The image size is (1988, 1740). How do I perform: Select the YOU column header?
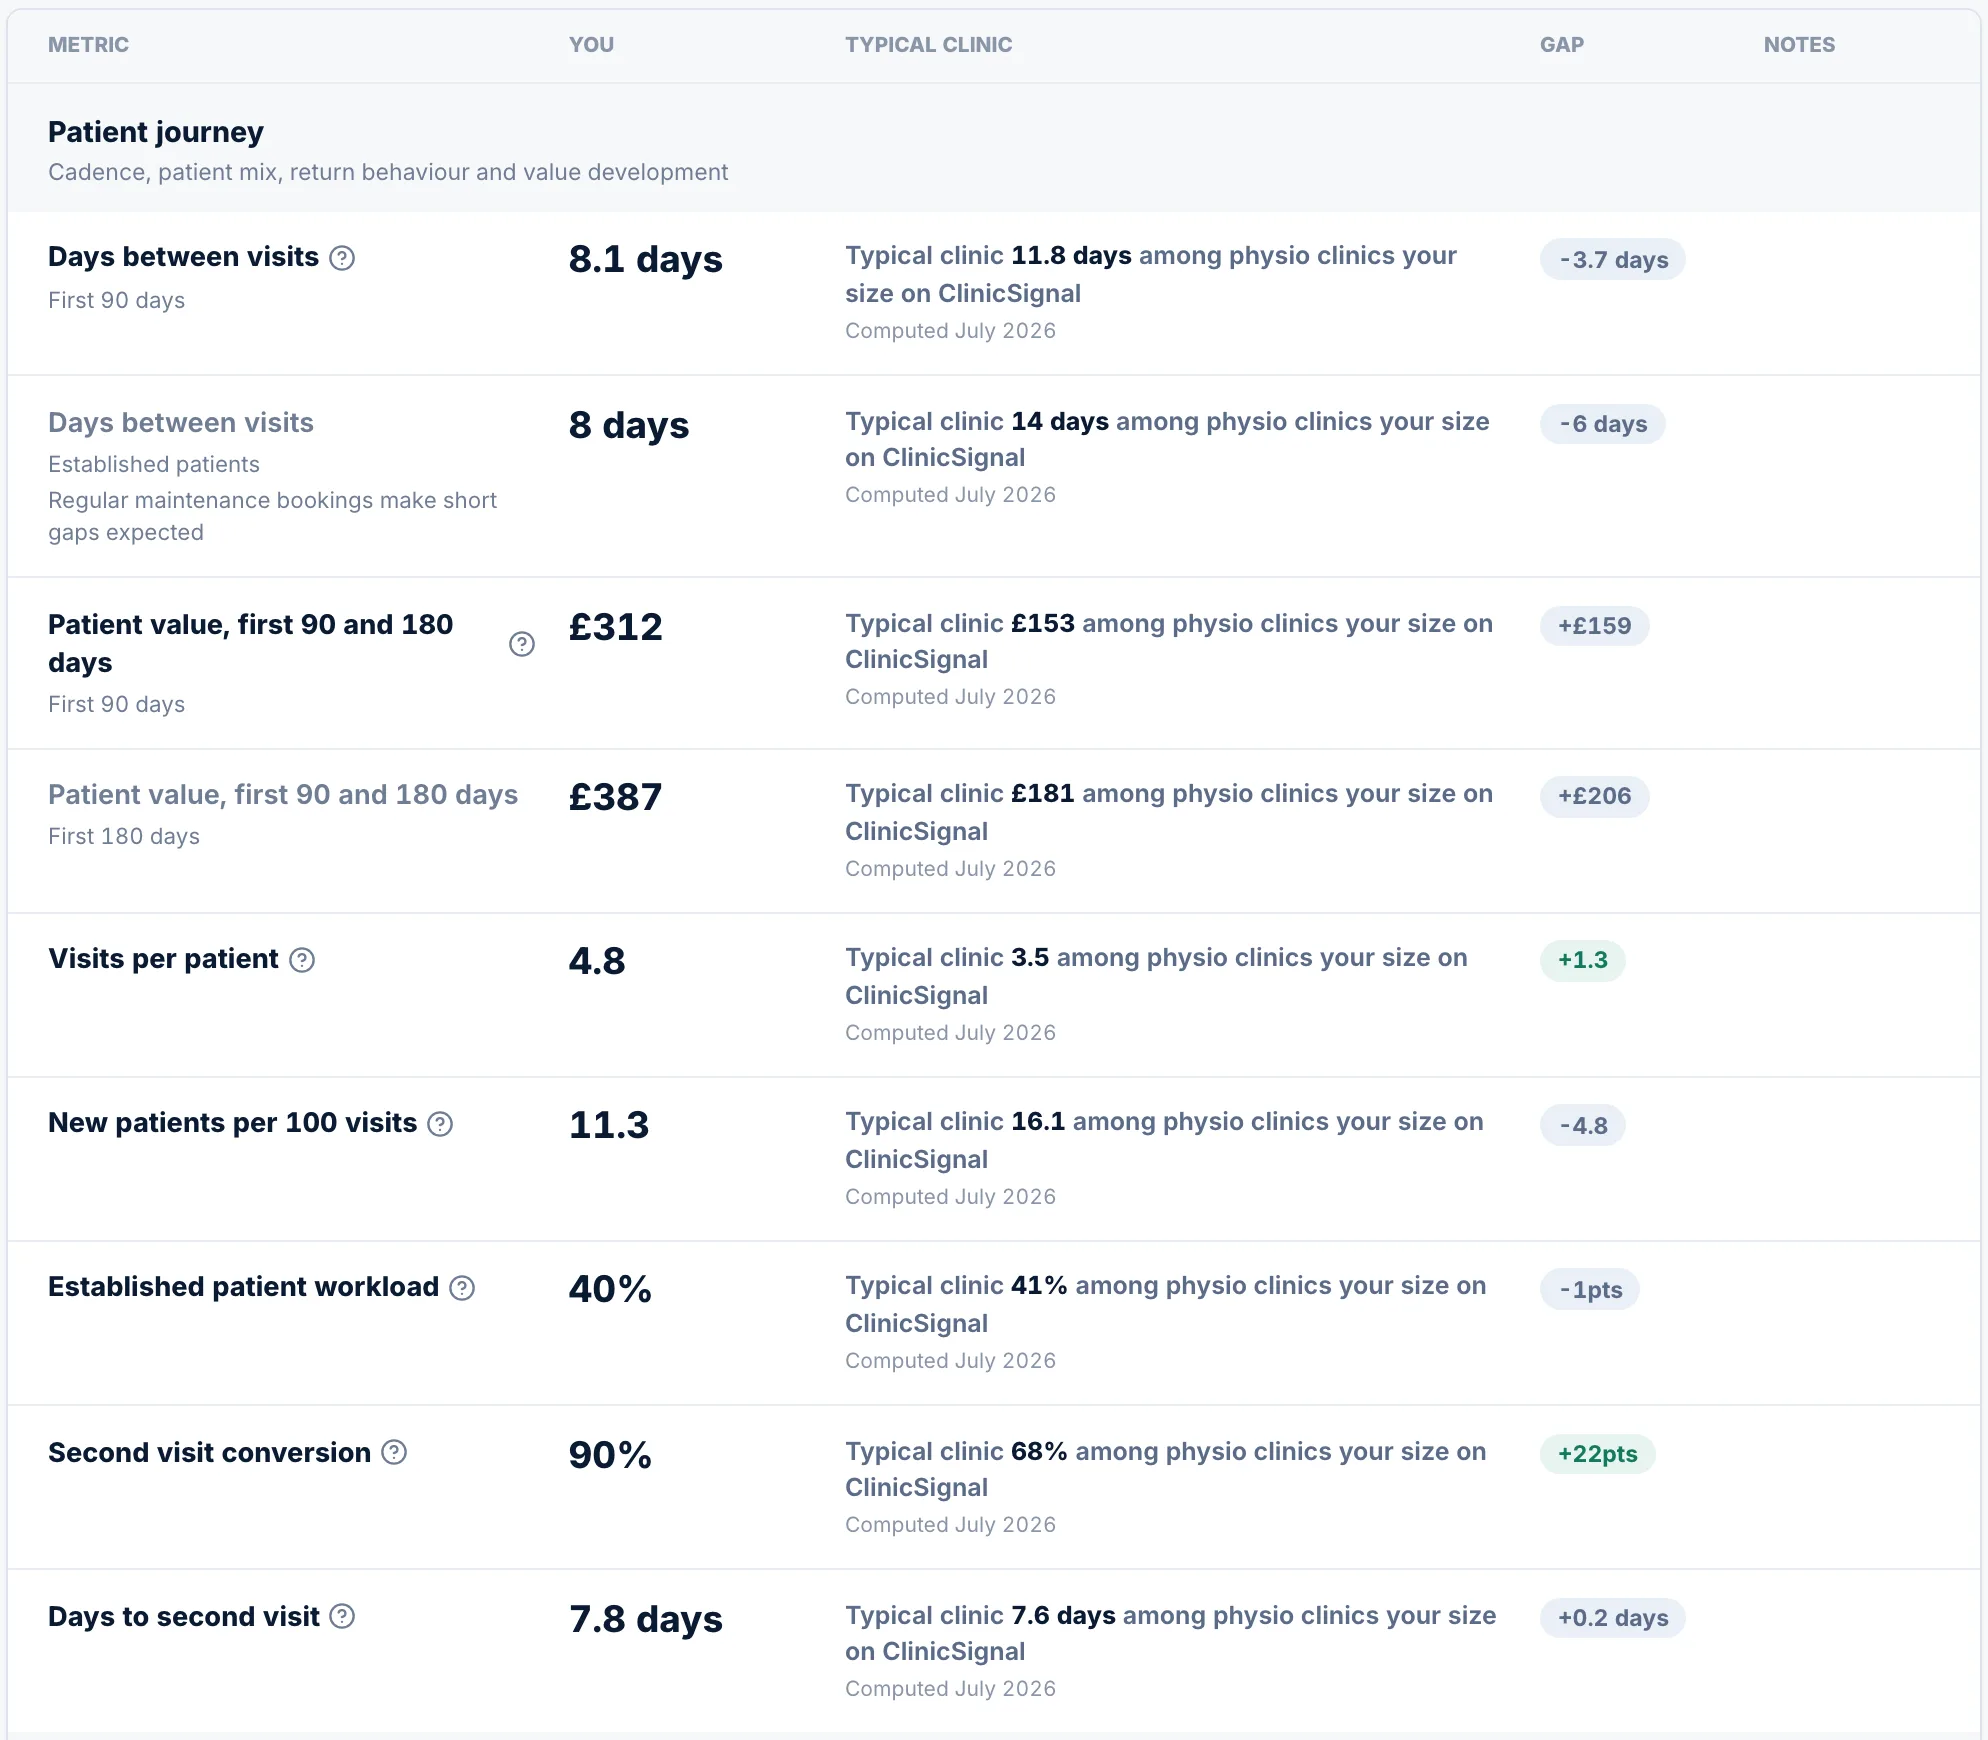coord(591,45)
